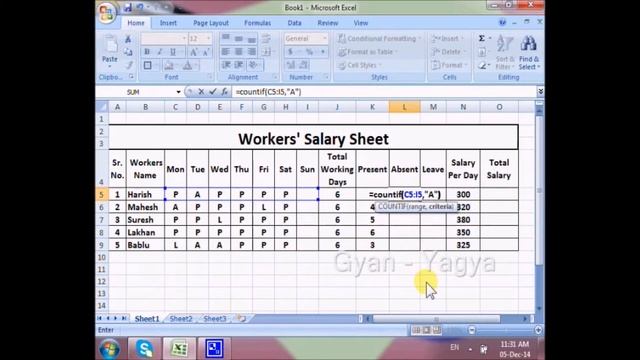Image resolution: width=640 pixels, height=360 pixels.
Task: Toggle Align Text Left
Action: tap(225, 52)
